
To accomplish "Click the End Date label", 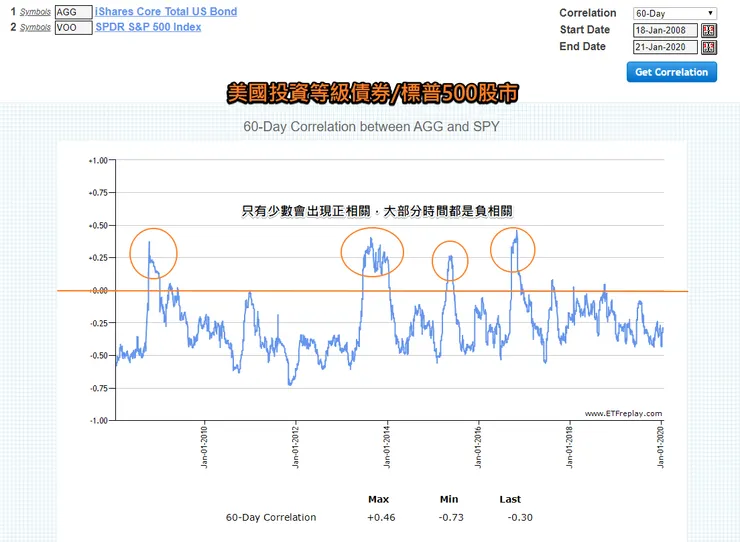I will pos(582,46).
